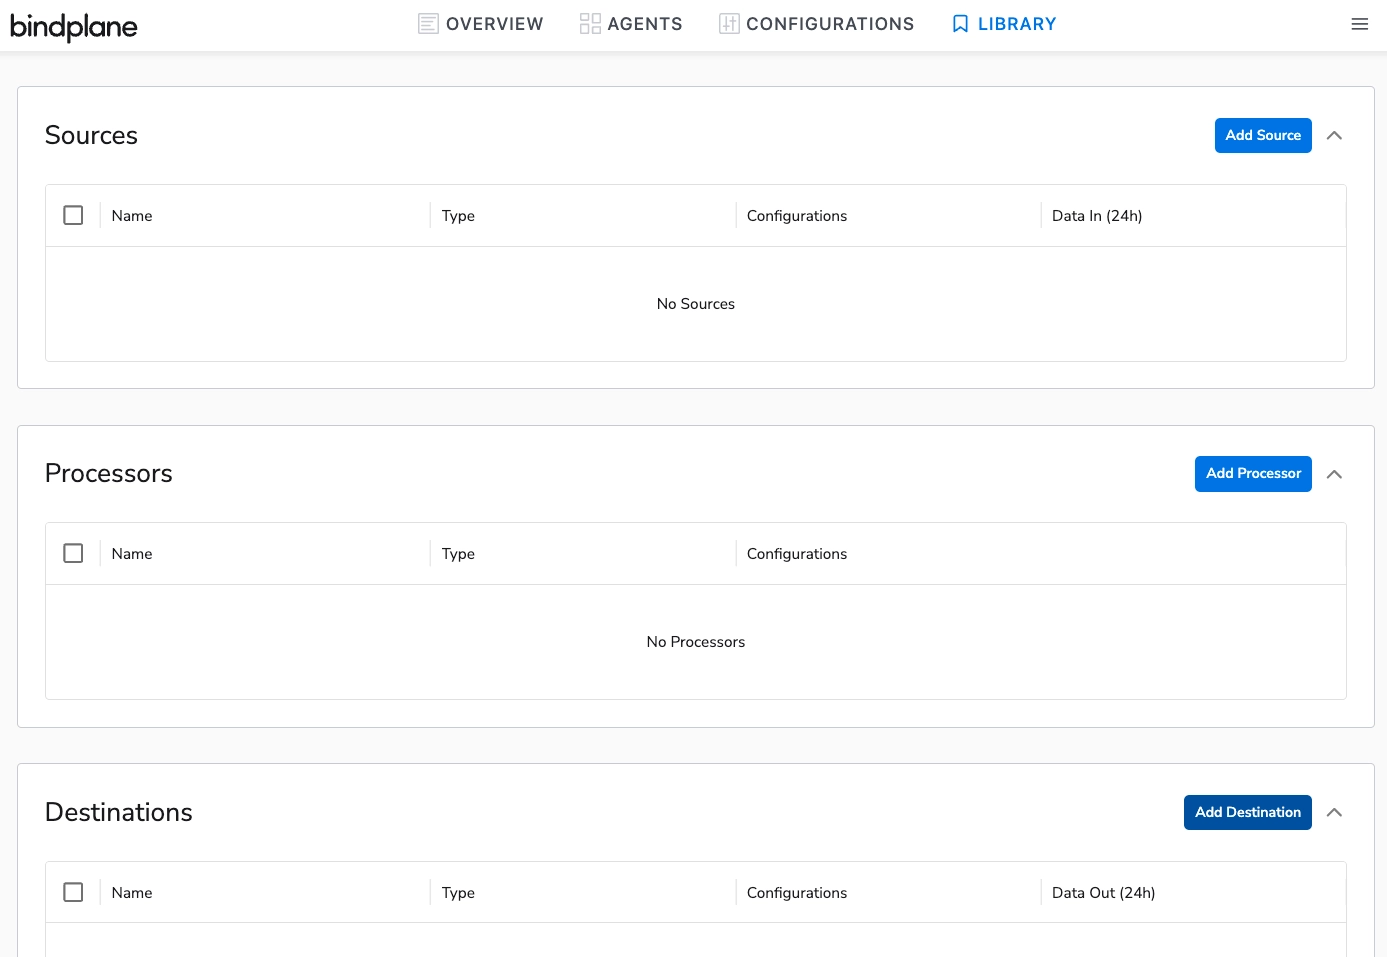
Task: Open the hamburger menu
Action: (1359, 24)
